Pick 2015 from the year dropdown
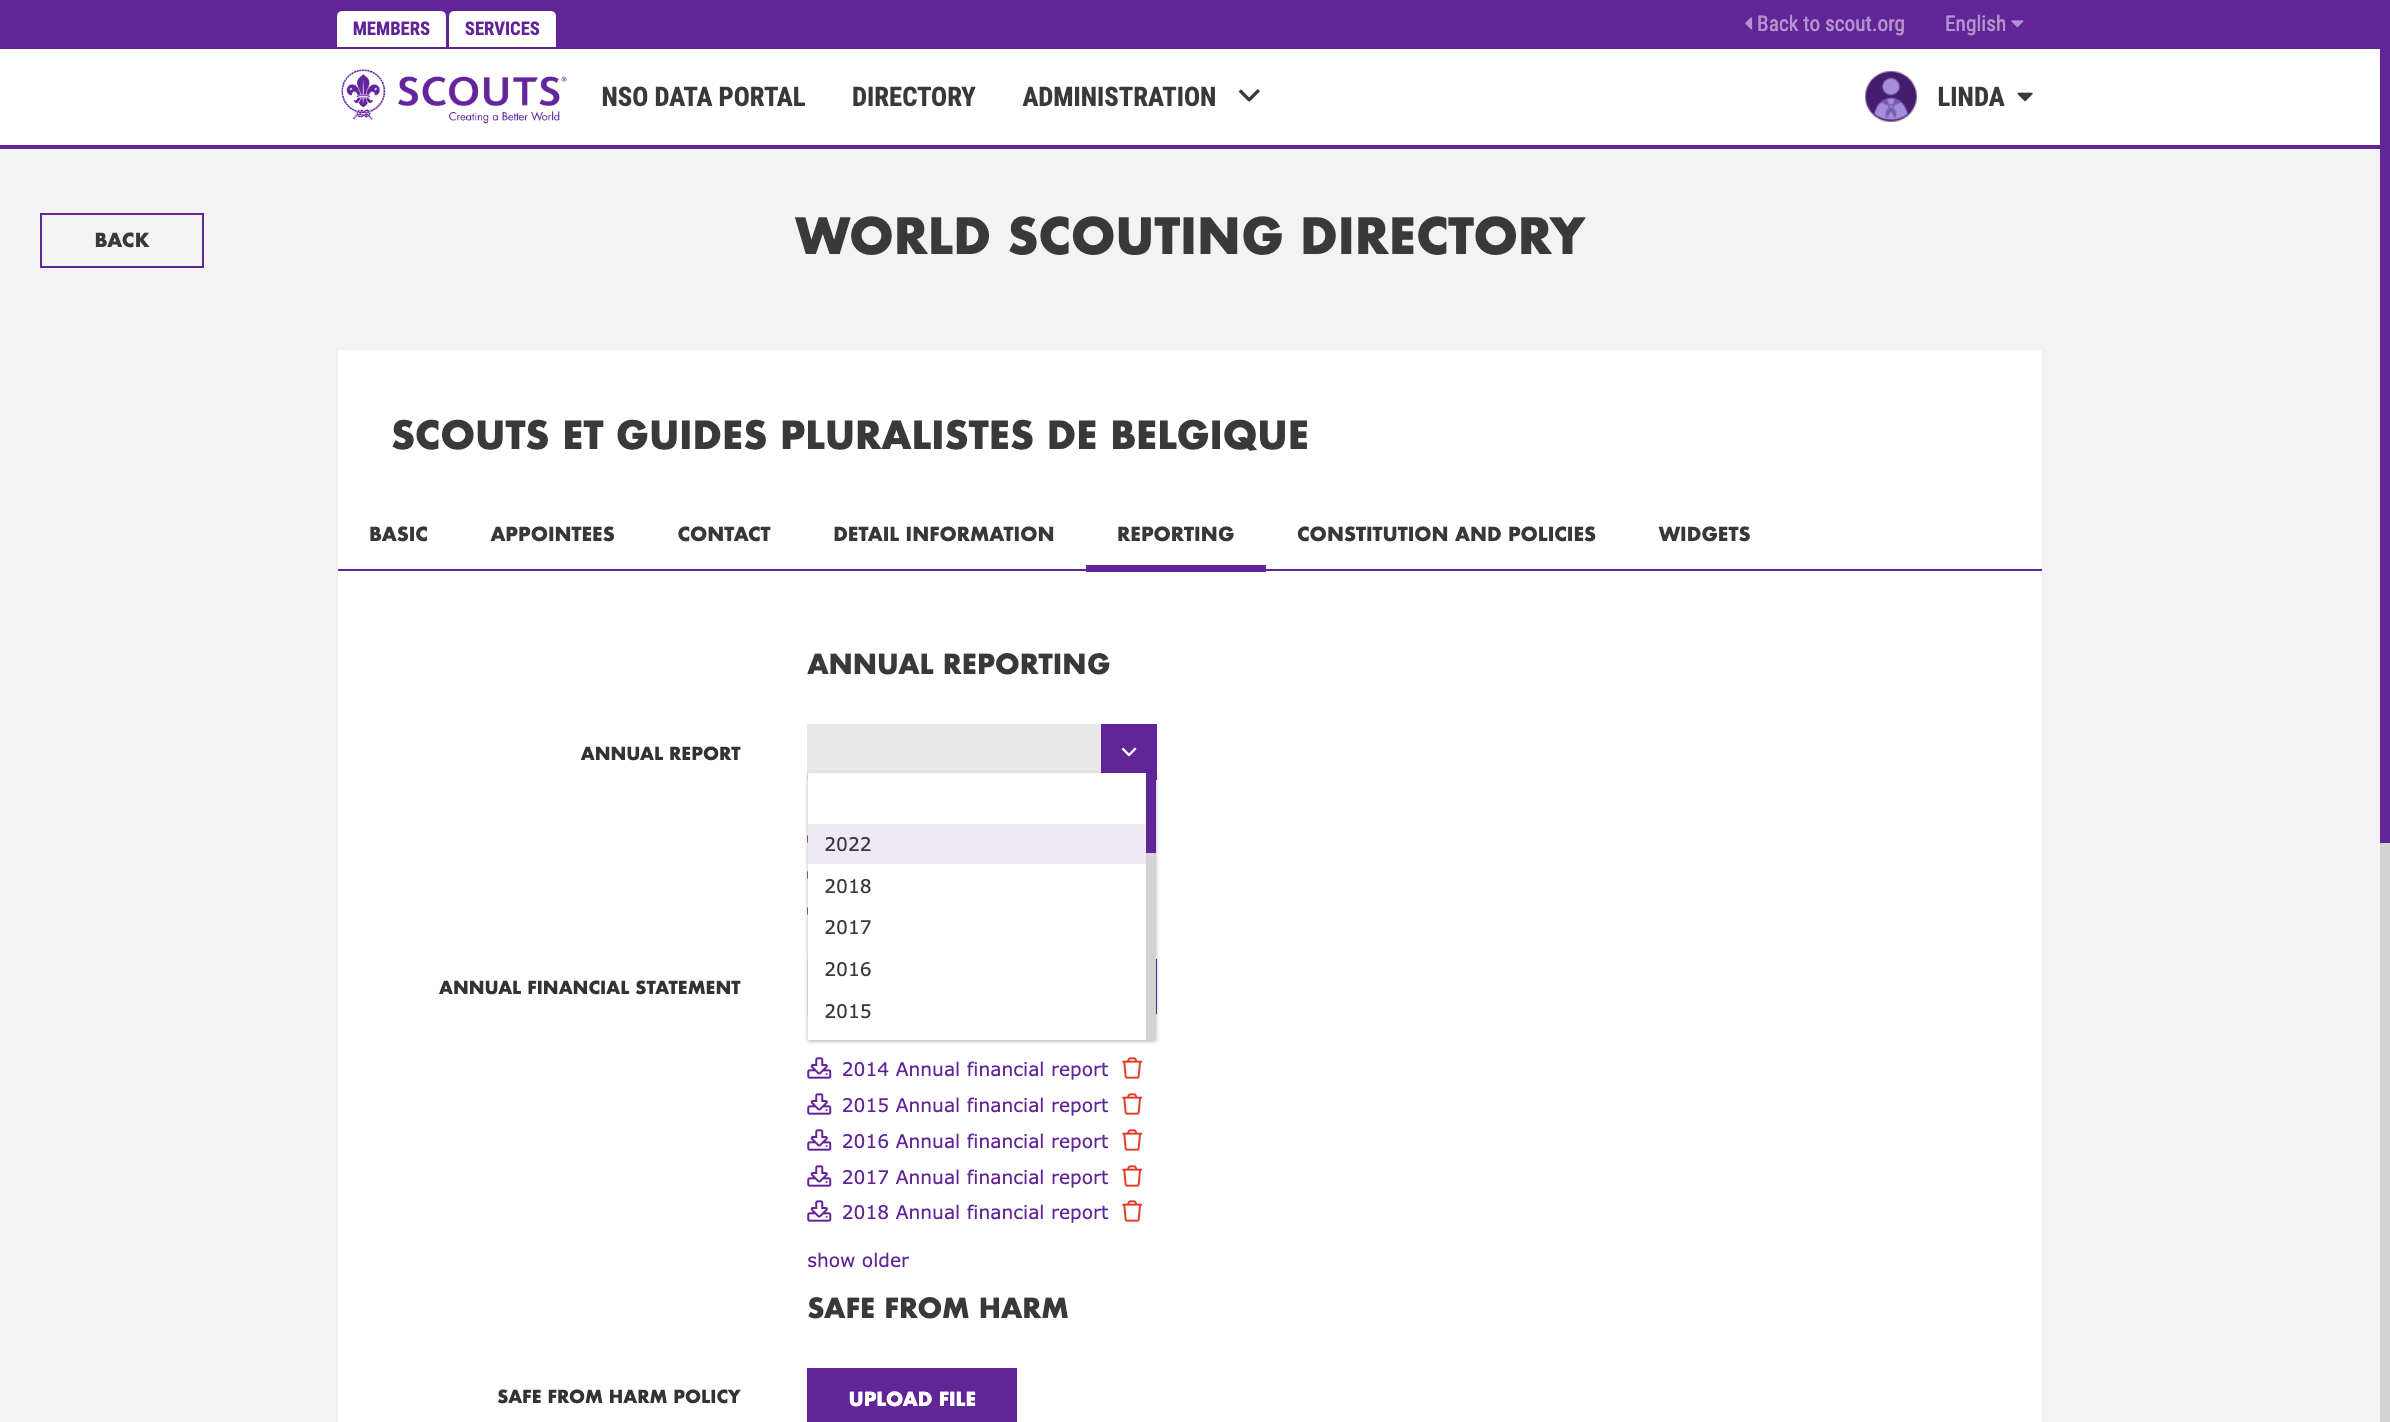Viewport: 2390px width, 1422px height. [x=976, y=1011]
